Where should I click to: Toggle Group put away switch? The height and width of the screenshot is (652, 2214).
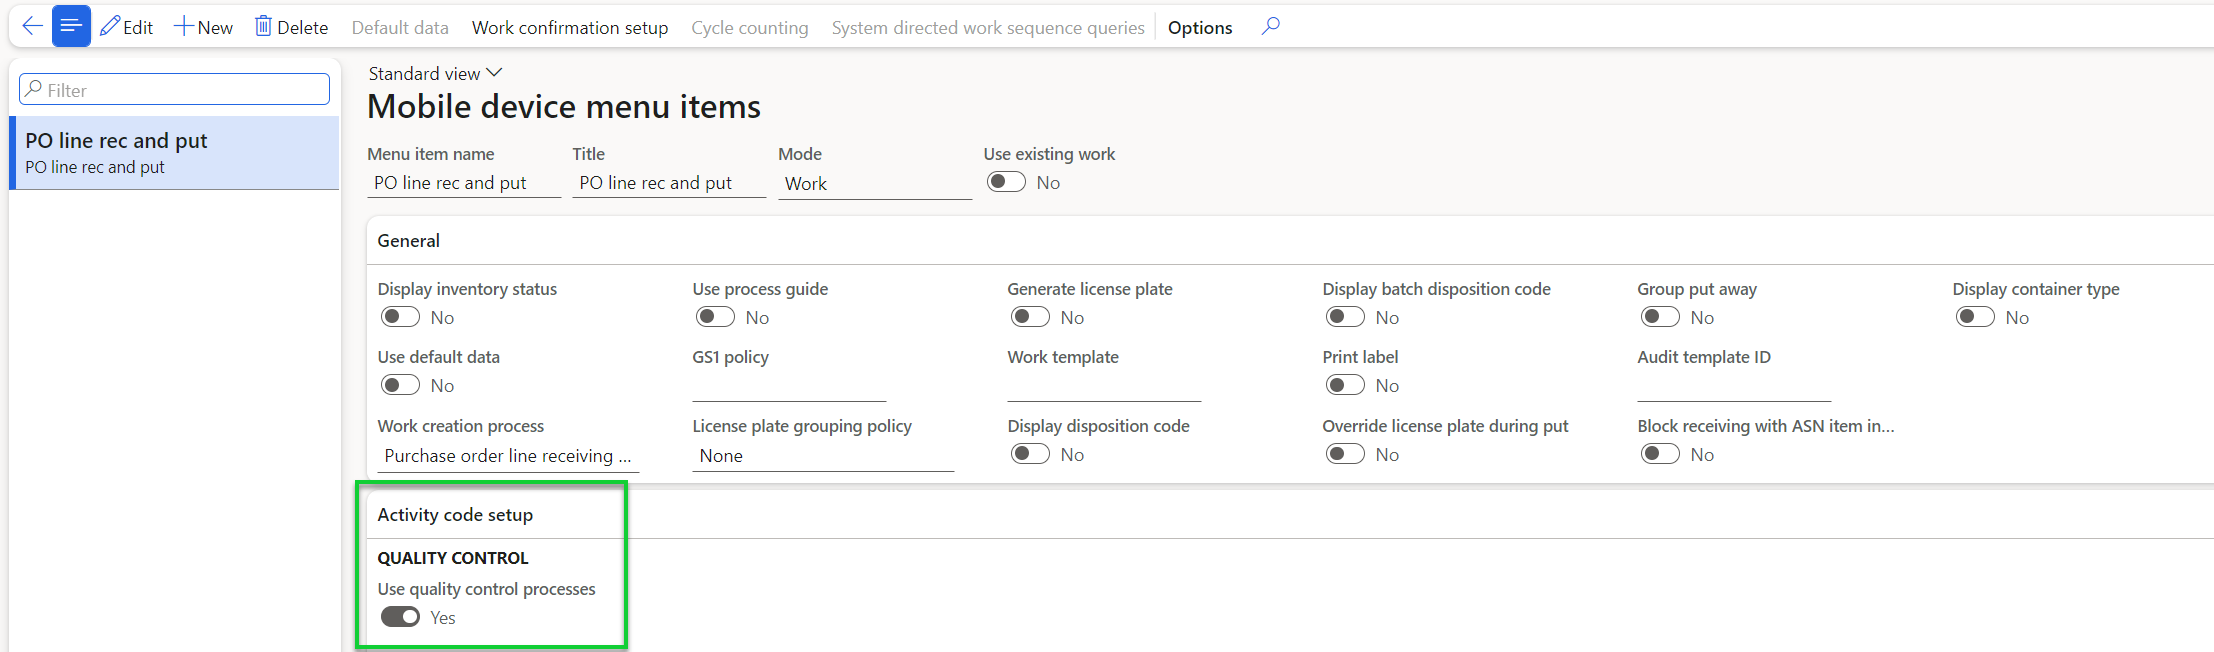1660,317
